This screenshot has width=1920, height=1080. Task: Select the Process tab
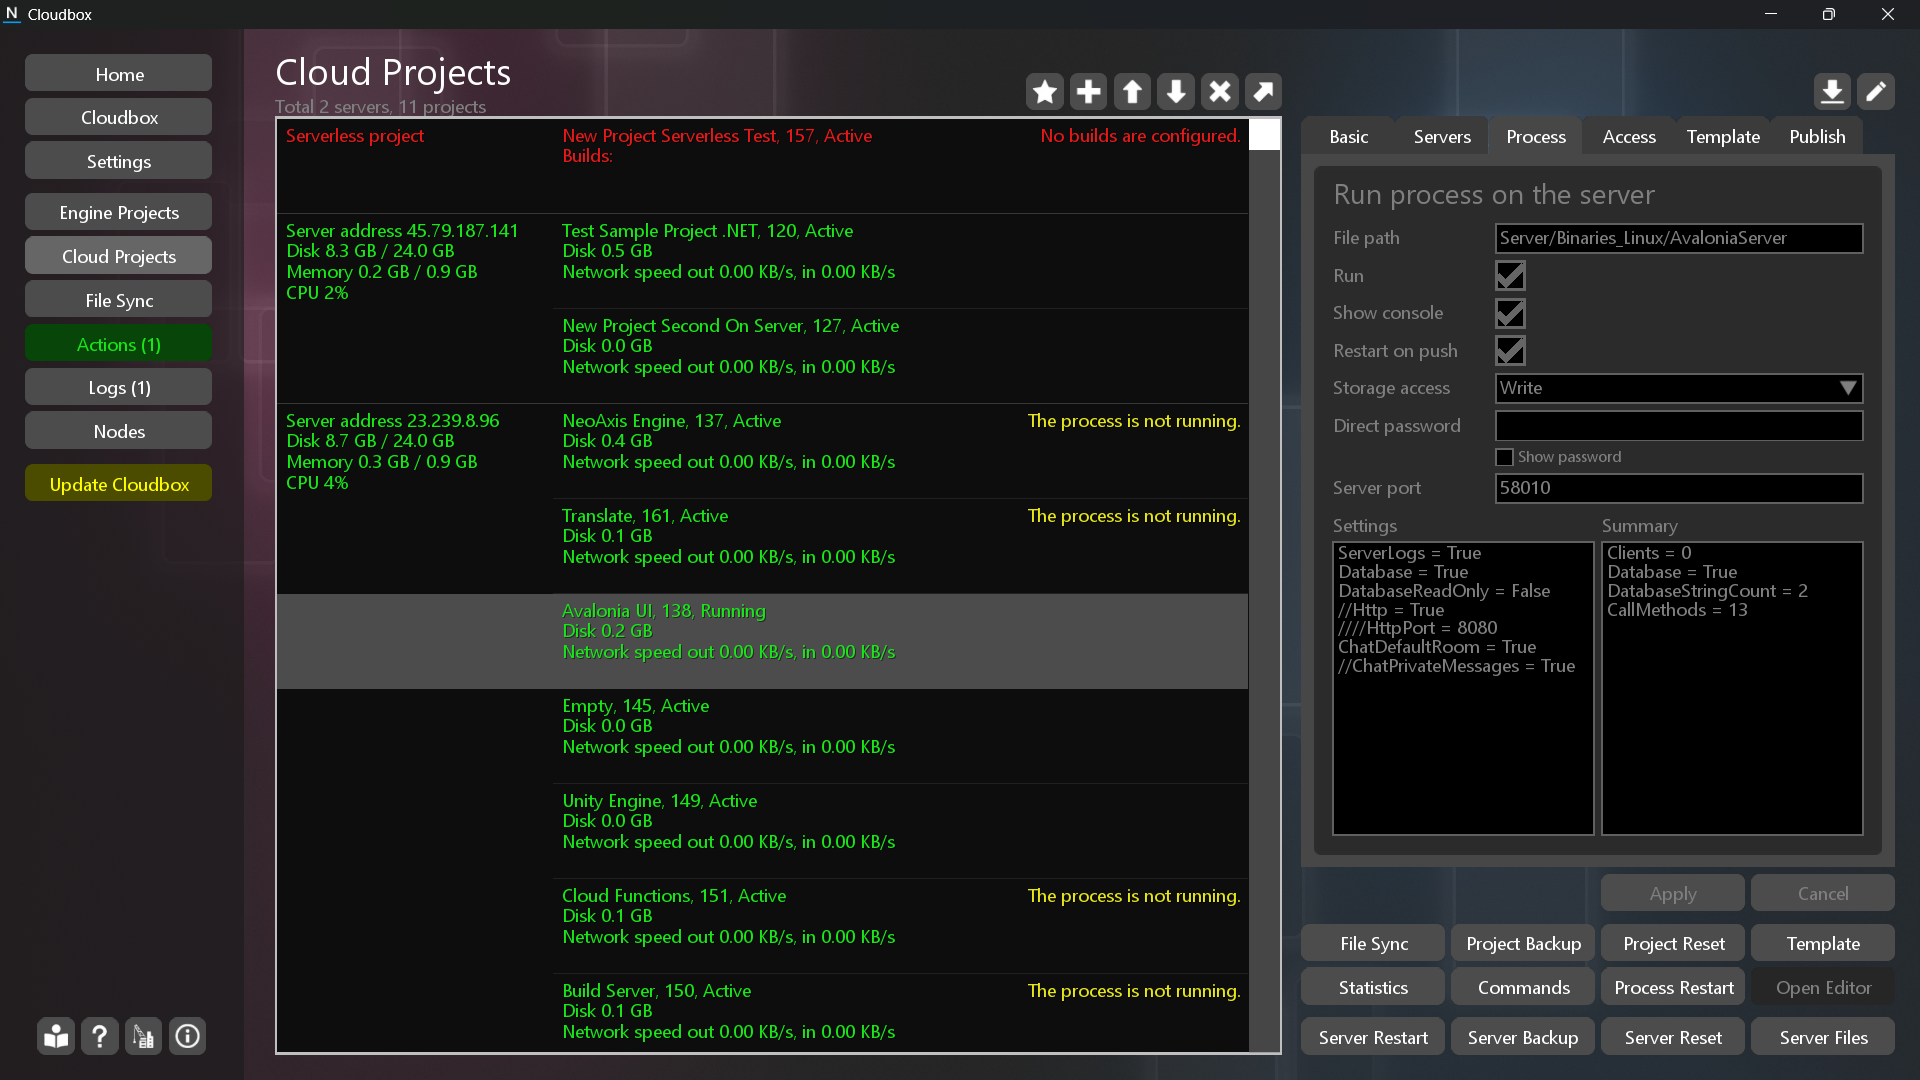coord(1536,137)
